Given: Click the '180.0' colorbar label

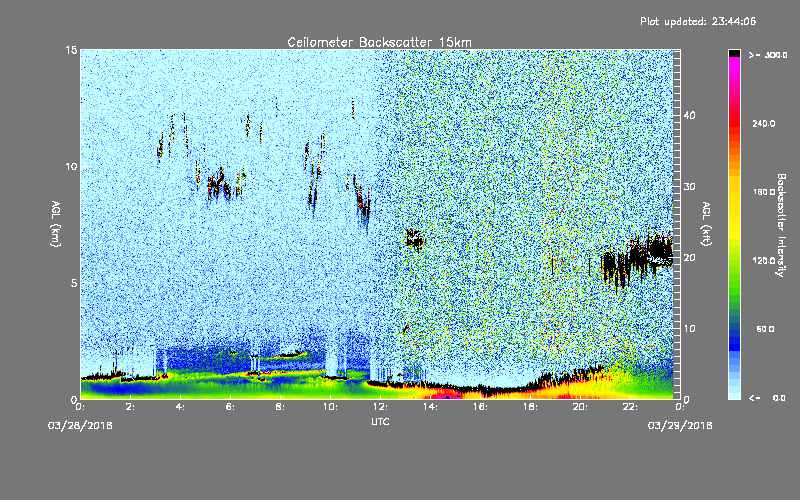Looking at the screenshot, I should click(x=764, y=192).
